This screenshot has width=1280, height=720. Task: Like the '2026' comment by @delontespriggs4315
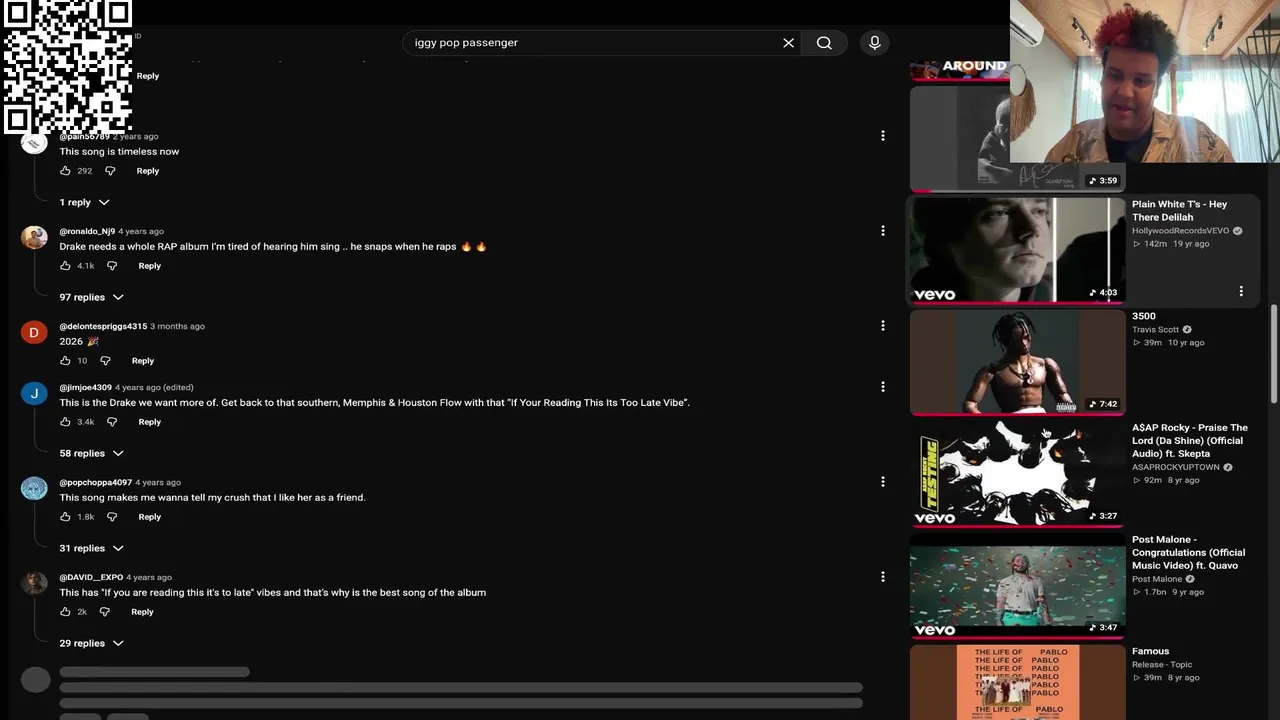[x=65, y=361]
